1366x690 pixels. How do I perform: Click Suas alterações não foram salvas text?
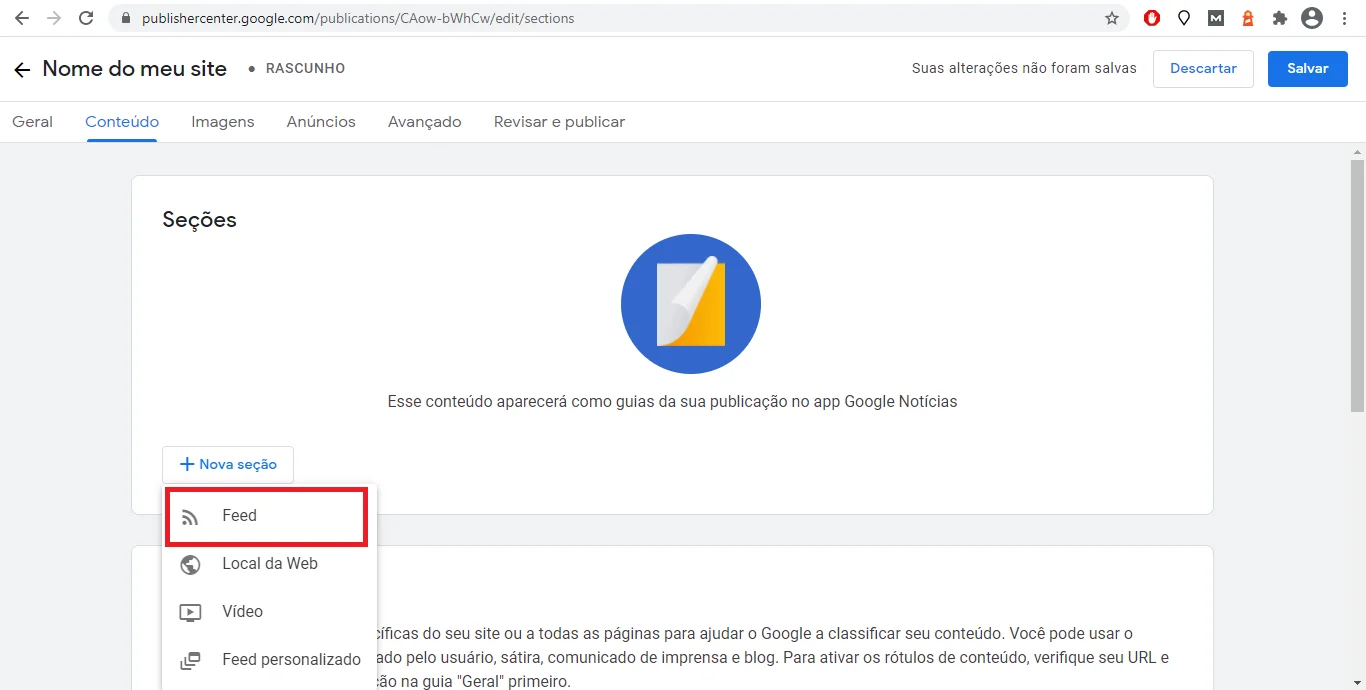pos(1024,69)
